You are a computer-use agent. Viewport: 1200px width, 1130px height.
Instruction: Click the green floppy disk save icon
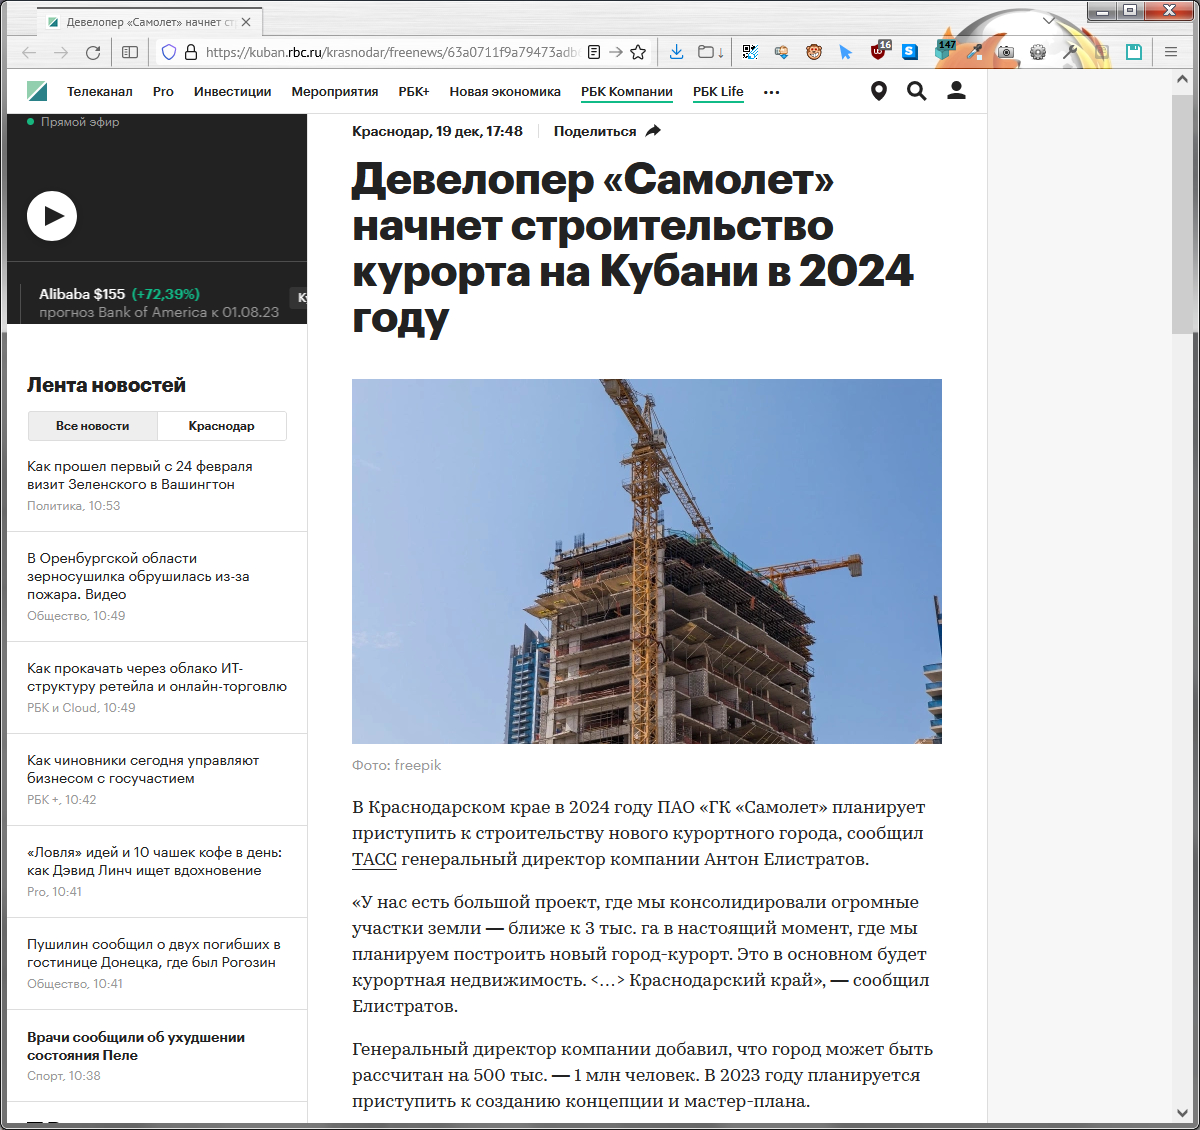click(1134, 52)
